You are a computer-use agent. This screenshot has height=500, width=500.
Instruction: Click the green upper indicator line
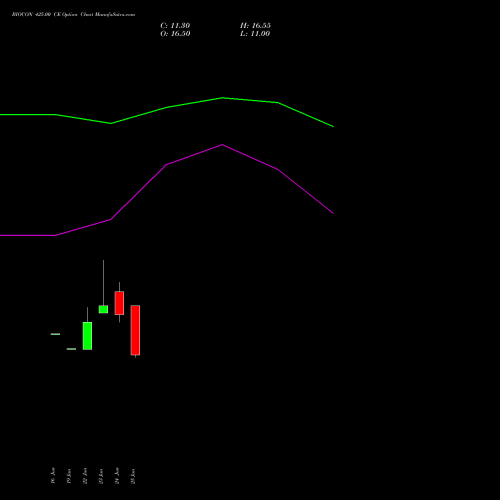tap(167, 107)
